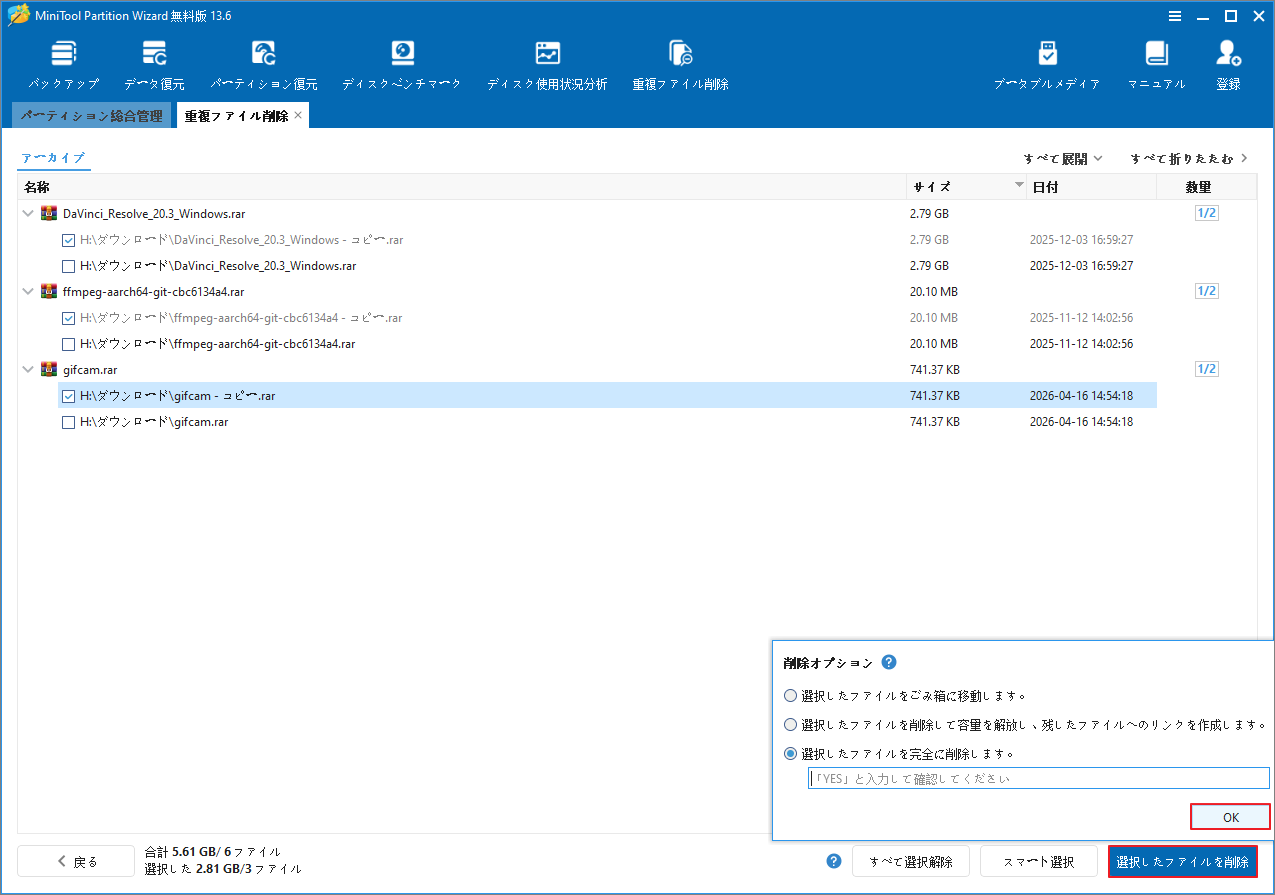Screen dimensions: 1275x895
Task: Open the データ復元 data recovery tool
Action: (154, 66)
